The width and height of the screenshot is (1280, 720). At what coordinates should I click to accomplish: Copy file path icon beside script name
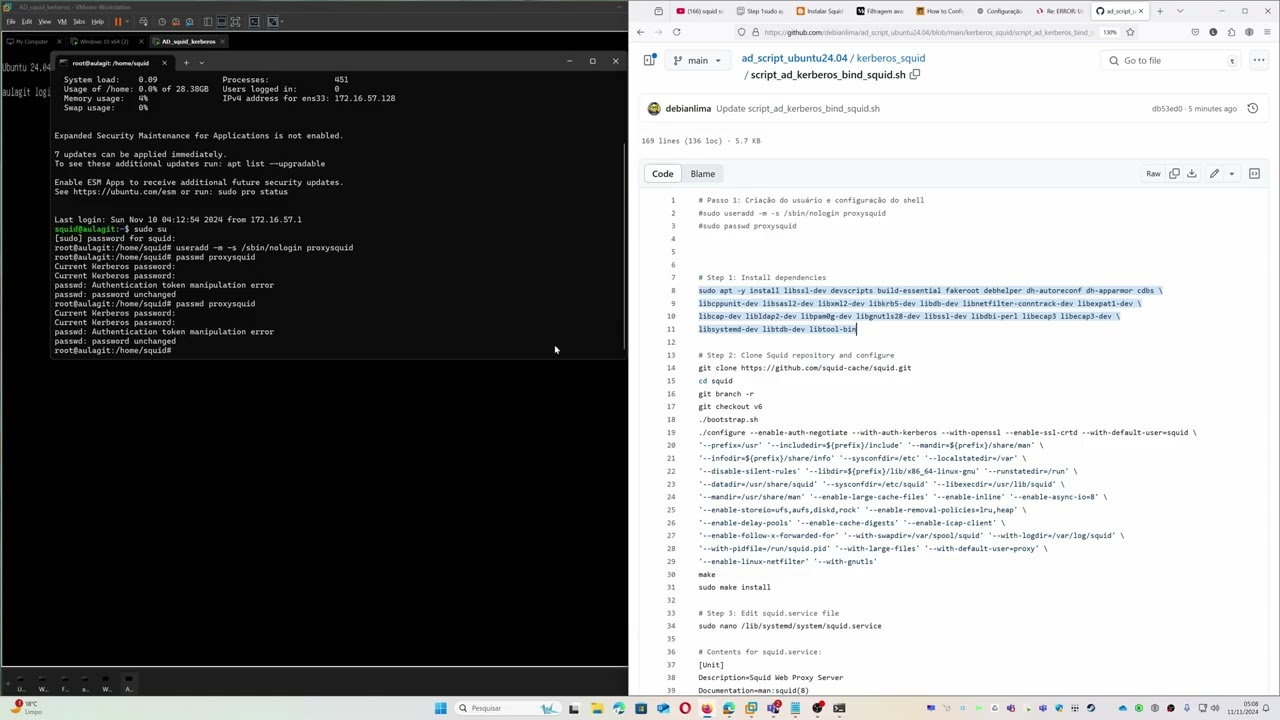tap(914, 75)
